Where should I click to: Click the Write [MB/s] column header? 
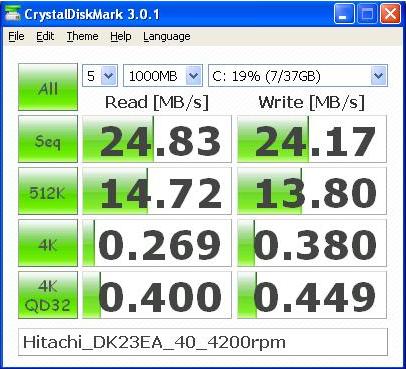312,102
